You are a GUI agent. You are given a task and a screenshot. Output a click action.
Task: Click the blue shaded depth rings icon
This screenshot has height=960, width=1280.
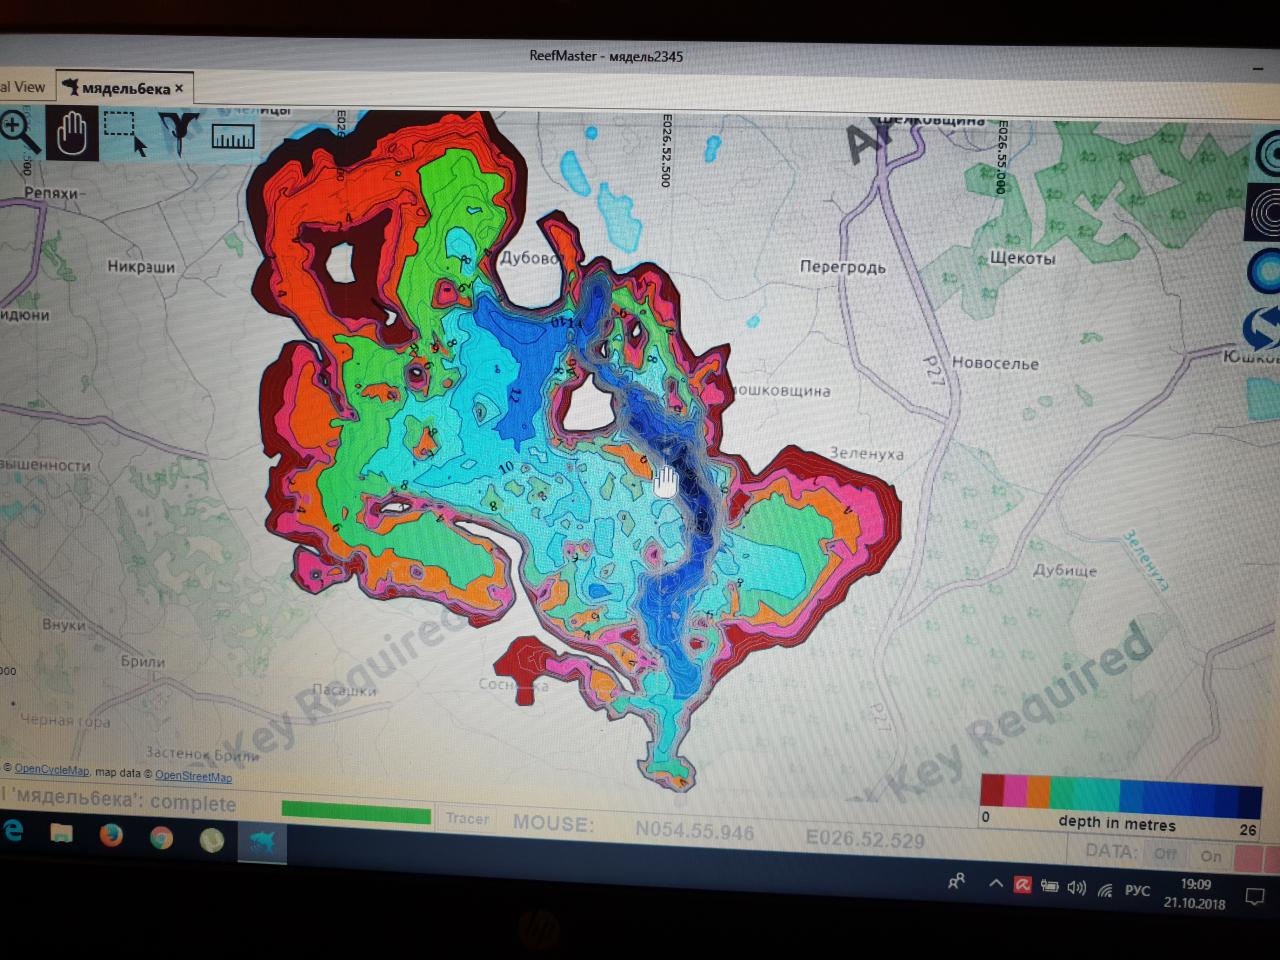click(x=1266, y=270)
